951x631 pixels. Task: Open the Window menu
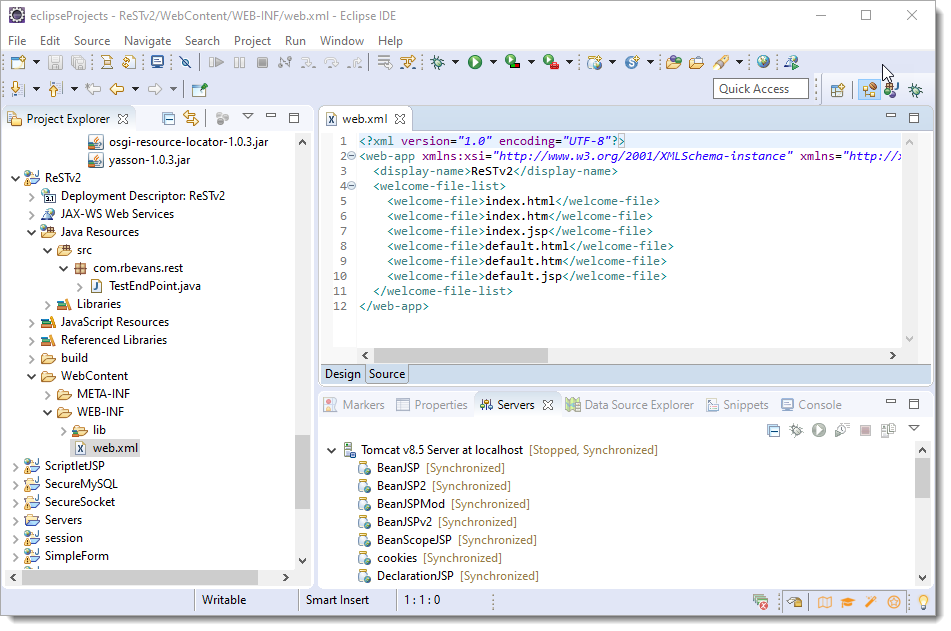(x=342, y=41)
